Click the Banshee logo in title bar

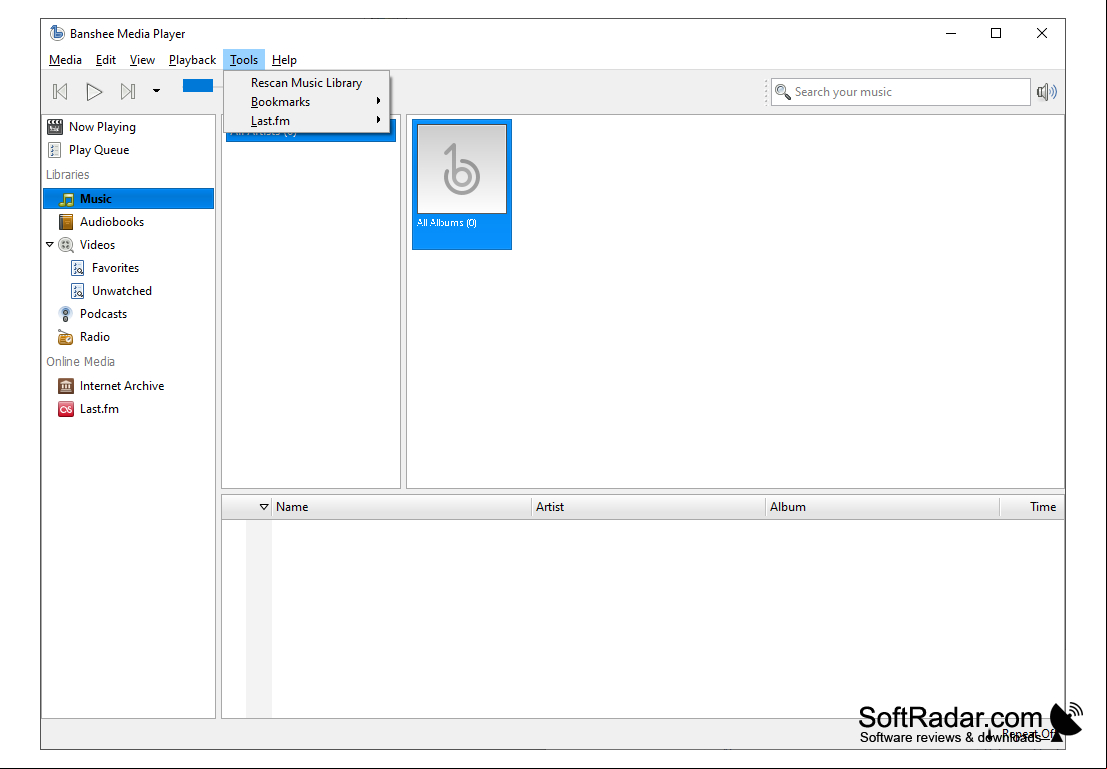(57, 33)
